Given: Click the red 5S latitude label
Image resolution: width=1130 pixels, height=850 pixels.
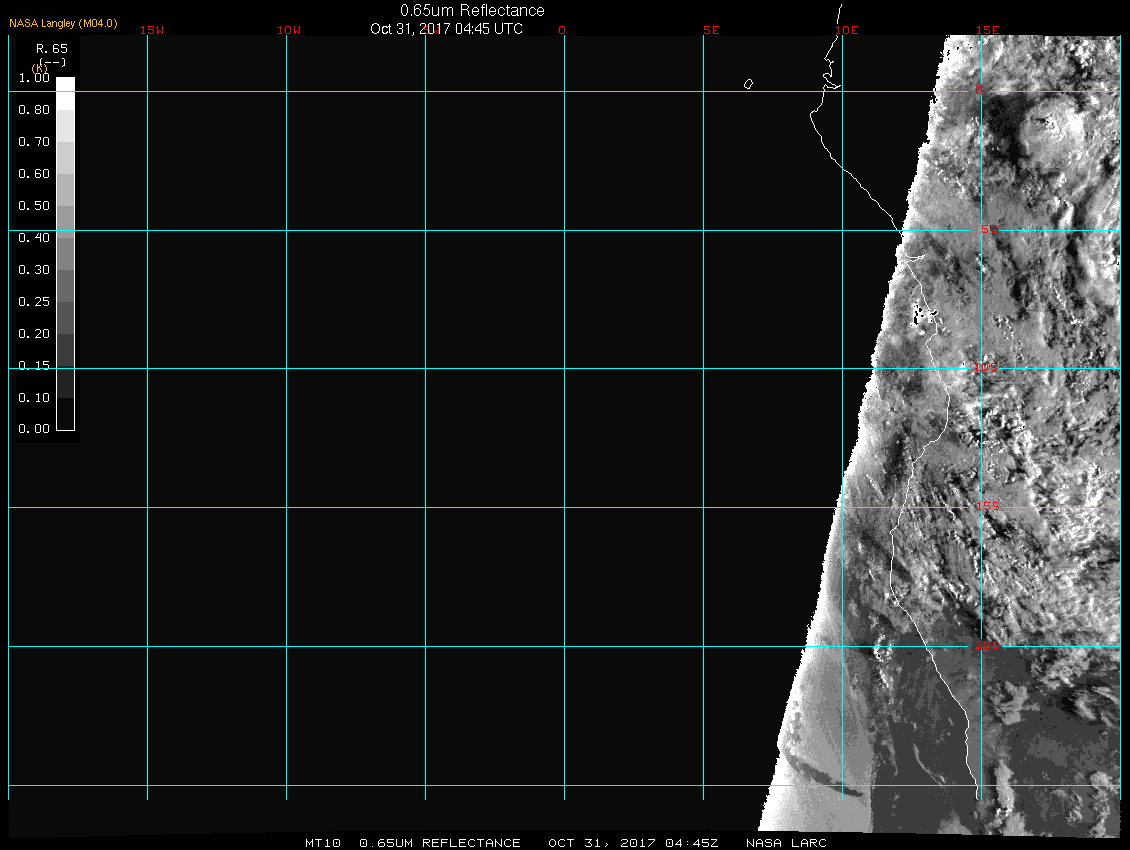Looking at the screenshot, I should point(988,230).
